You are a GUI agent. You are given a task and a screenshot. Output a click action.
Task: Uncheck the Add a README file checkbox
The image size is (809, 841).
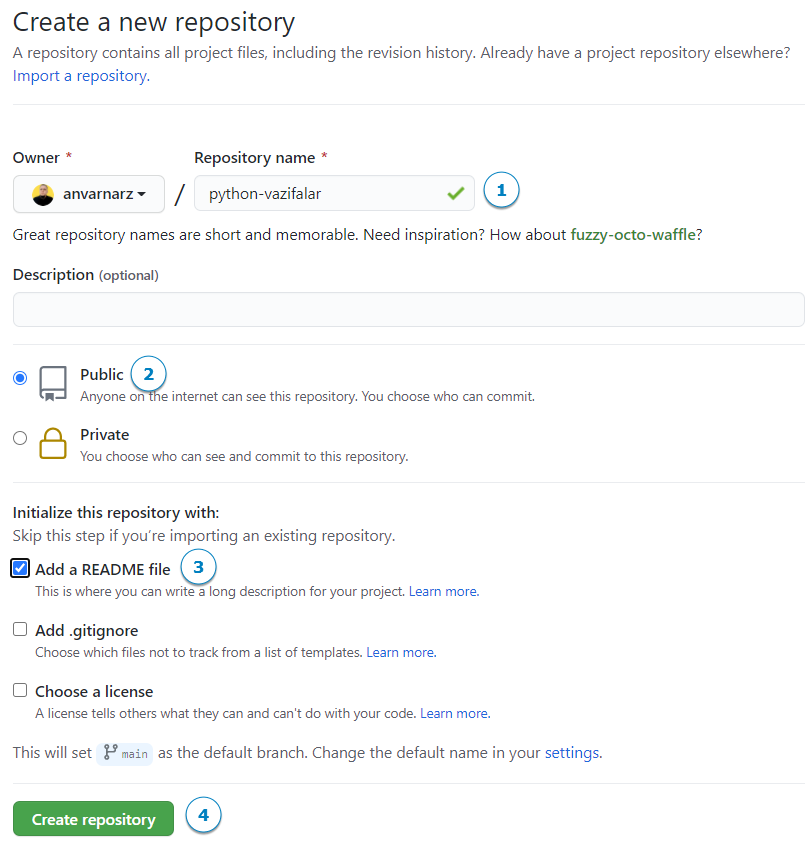point(20,569)
